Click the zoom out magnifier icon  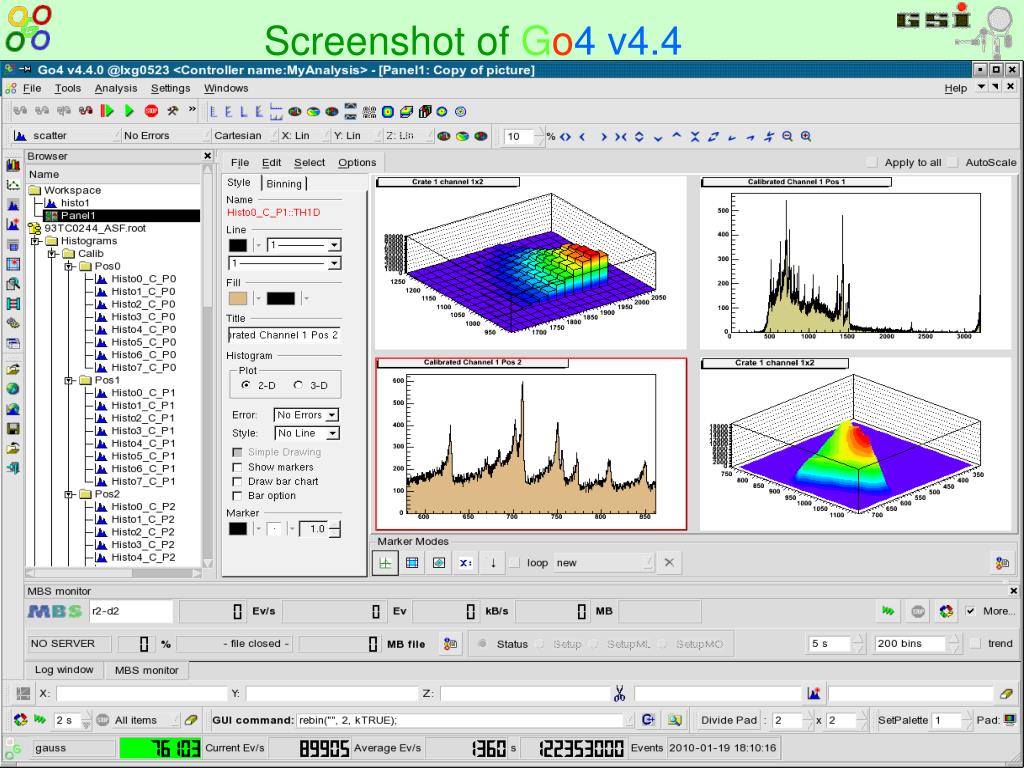pyautogui.click(x=788, y=136)
